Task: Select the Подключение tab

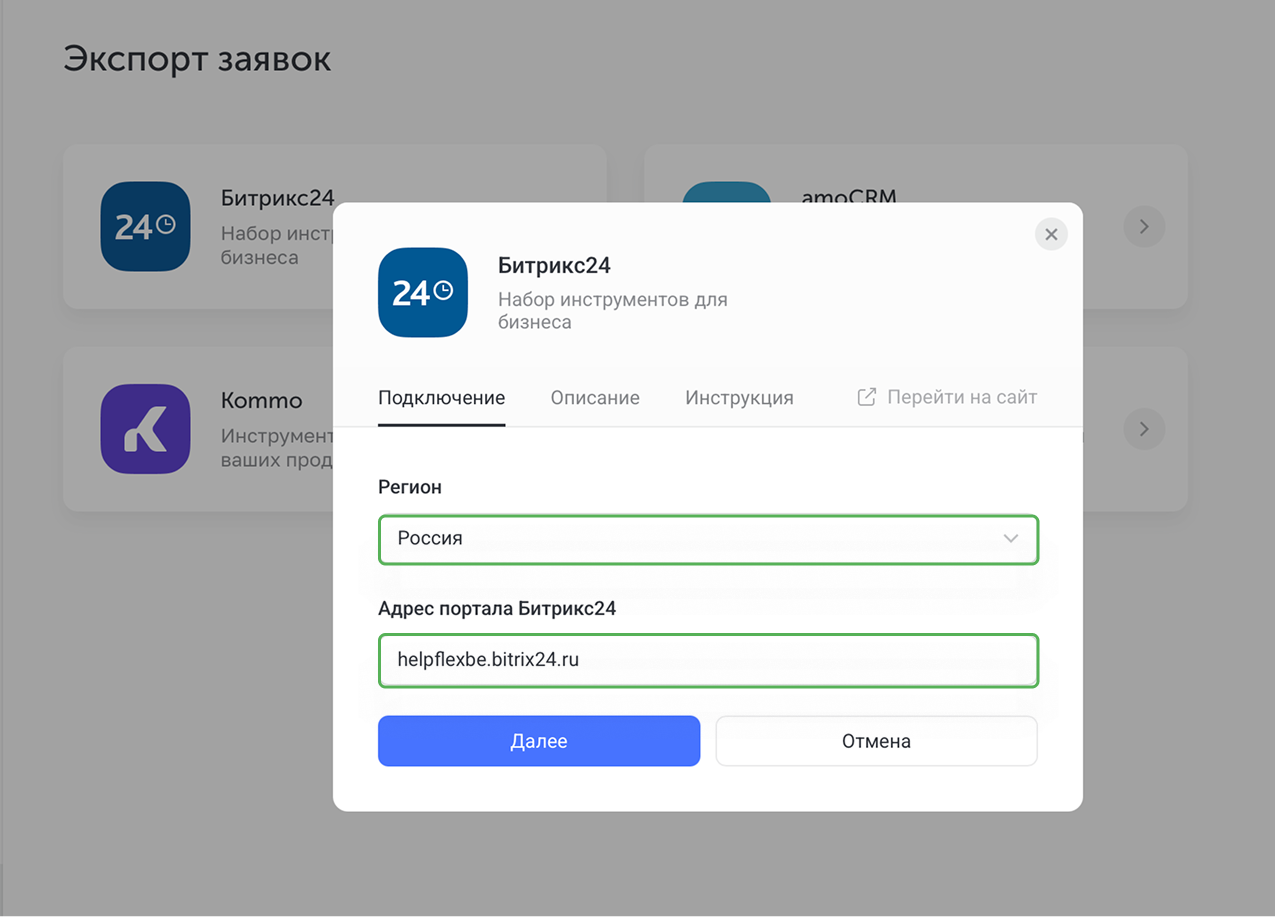Action: (441, 397)
